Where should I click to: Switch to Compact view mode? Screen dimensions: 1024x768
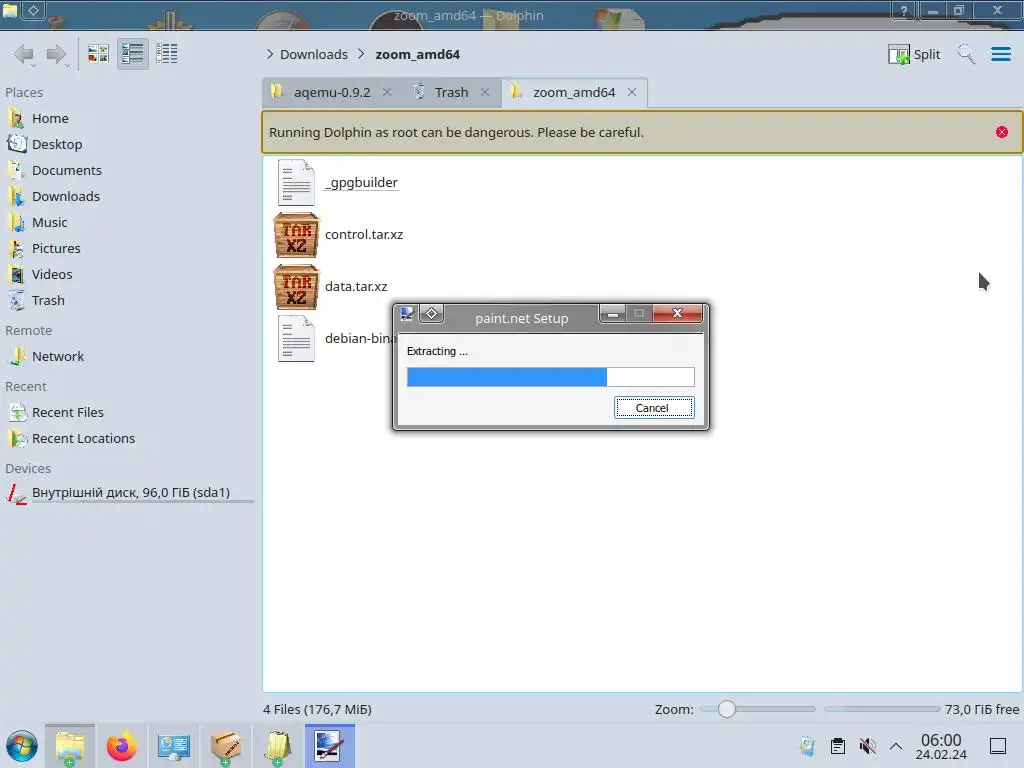pos(133,54)
